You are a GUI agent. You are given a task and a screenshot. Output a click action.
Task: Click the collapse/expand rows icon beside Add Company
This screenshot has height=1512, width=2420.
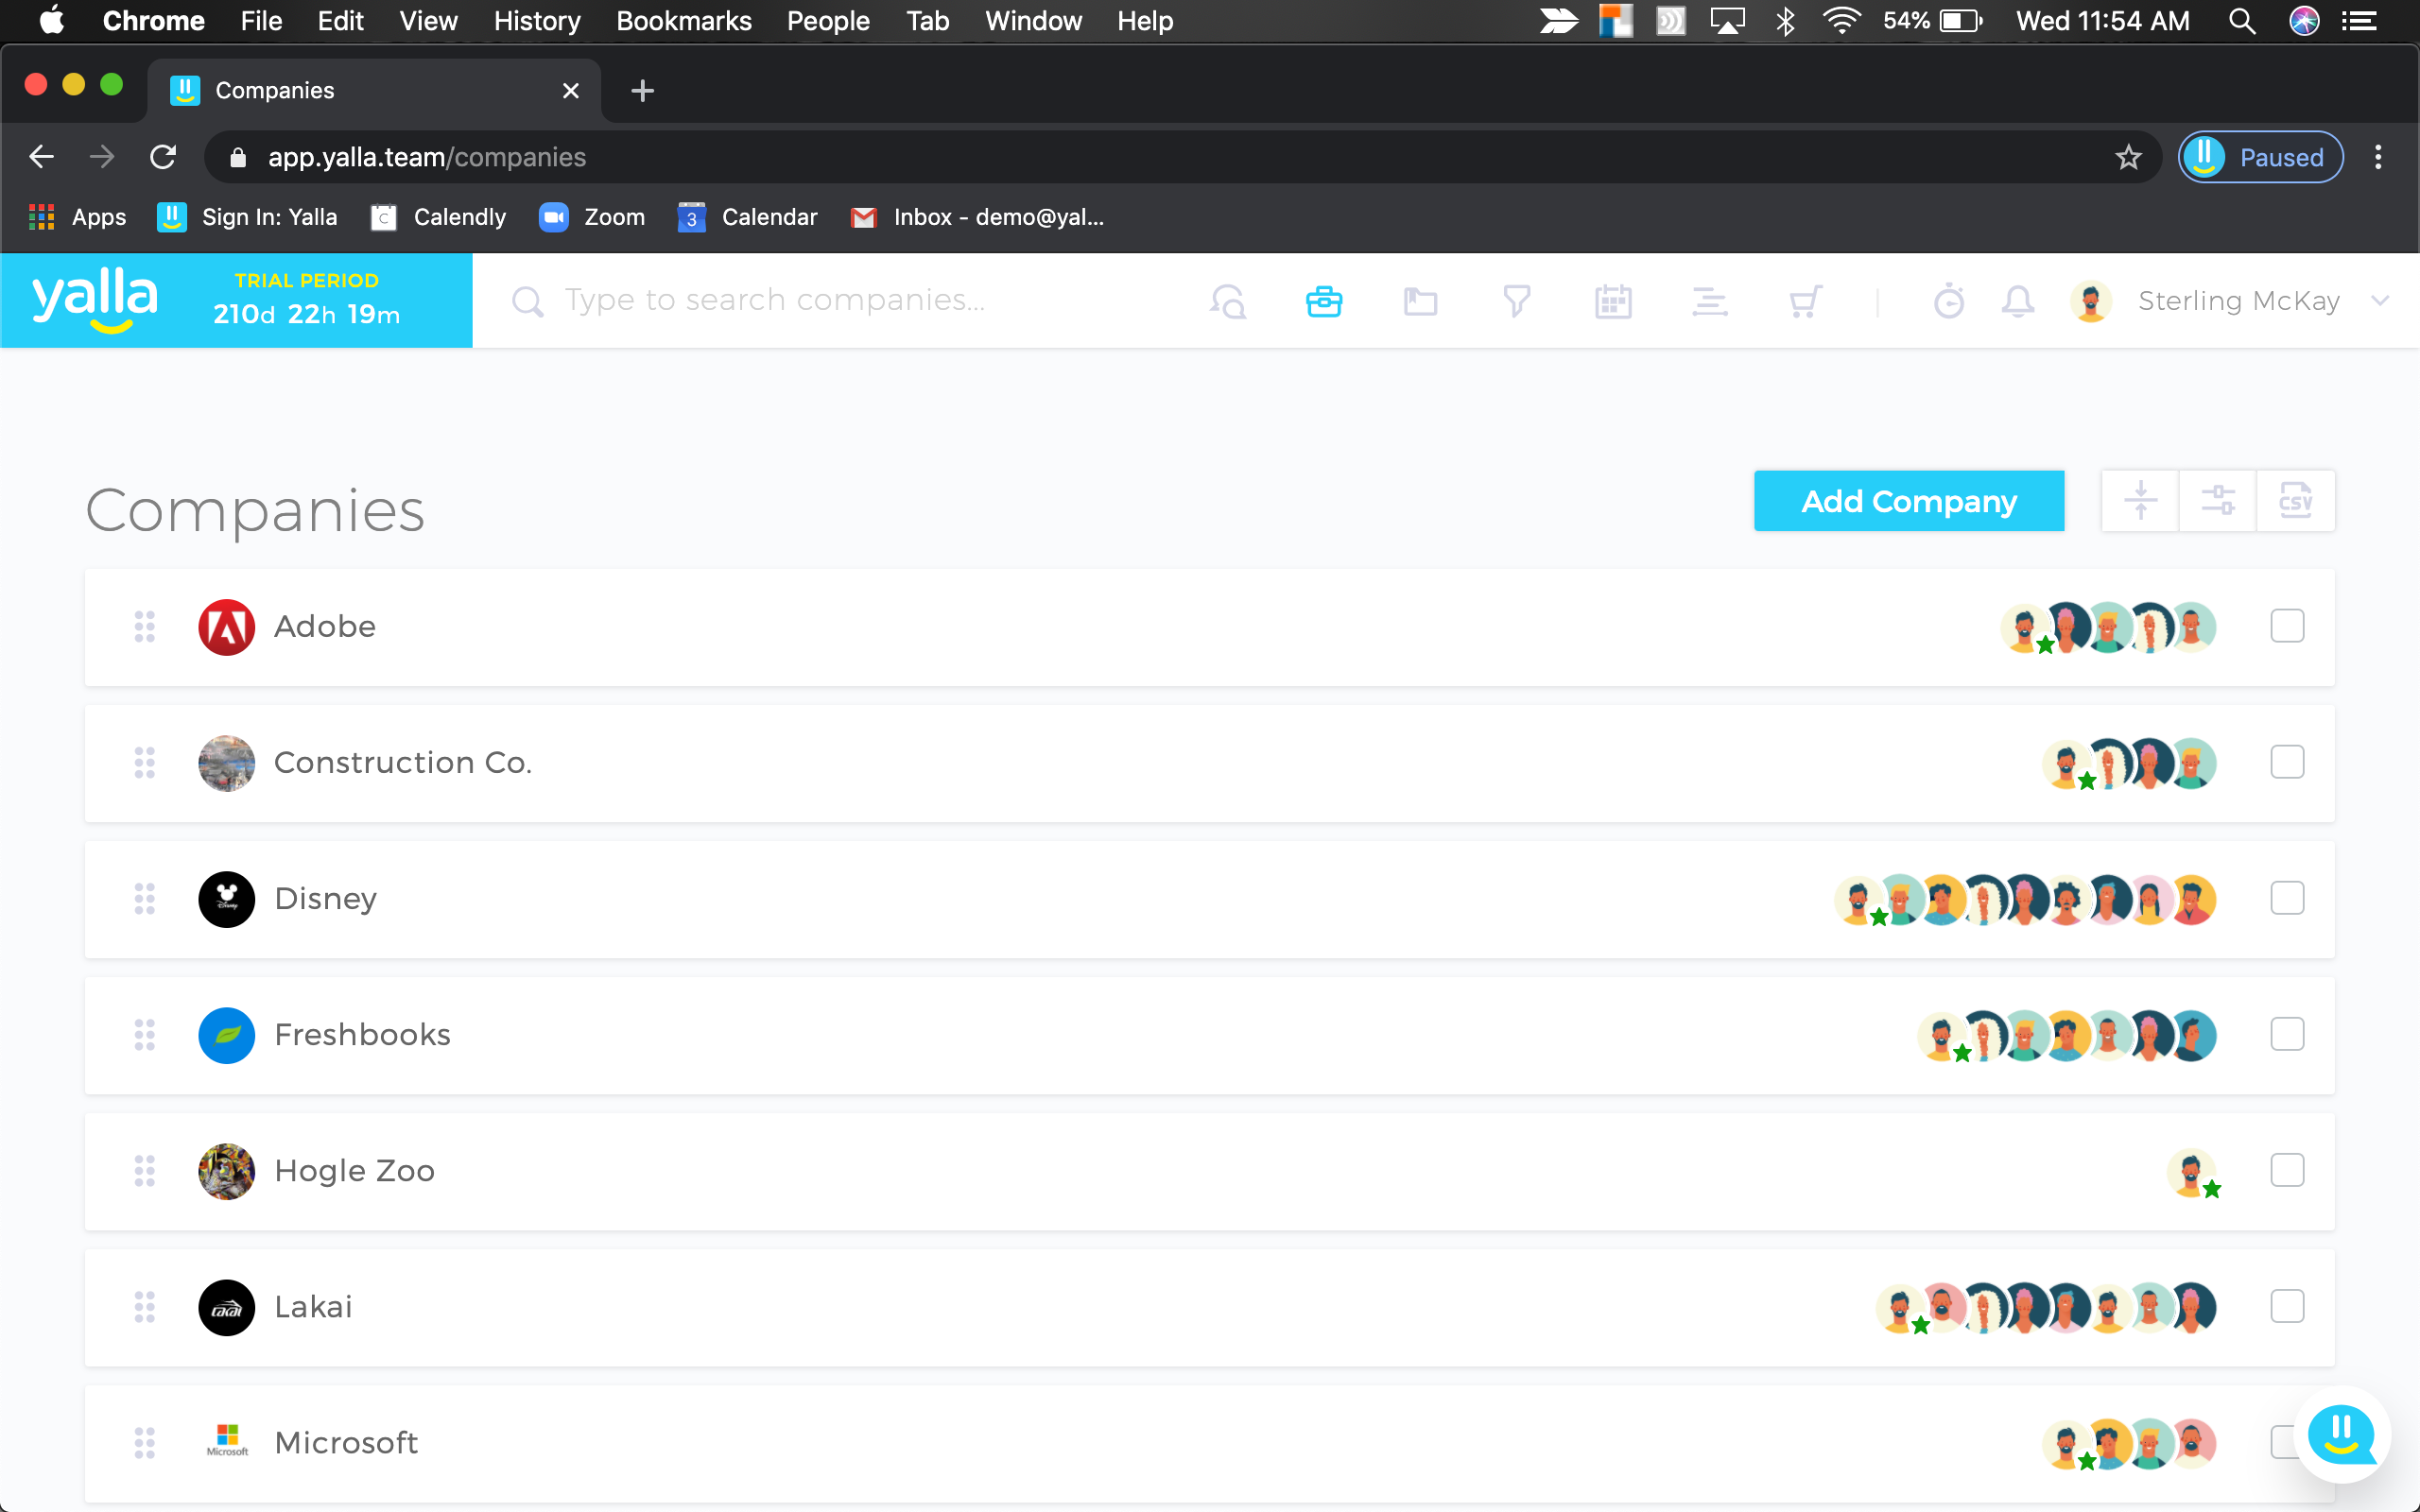click(x=2140, y=500)
